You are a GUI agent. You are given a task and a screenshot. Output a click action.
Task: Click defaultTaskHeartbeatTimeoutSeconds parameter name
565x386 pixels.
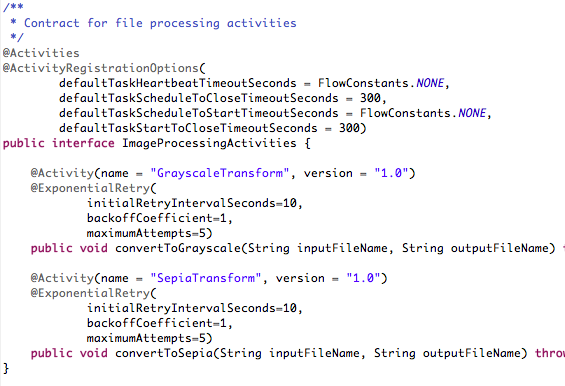coord(178,83)
